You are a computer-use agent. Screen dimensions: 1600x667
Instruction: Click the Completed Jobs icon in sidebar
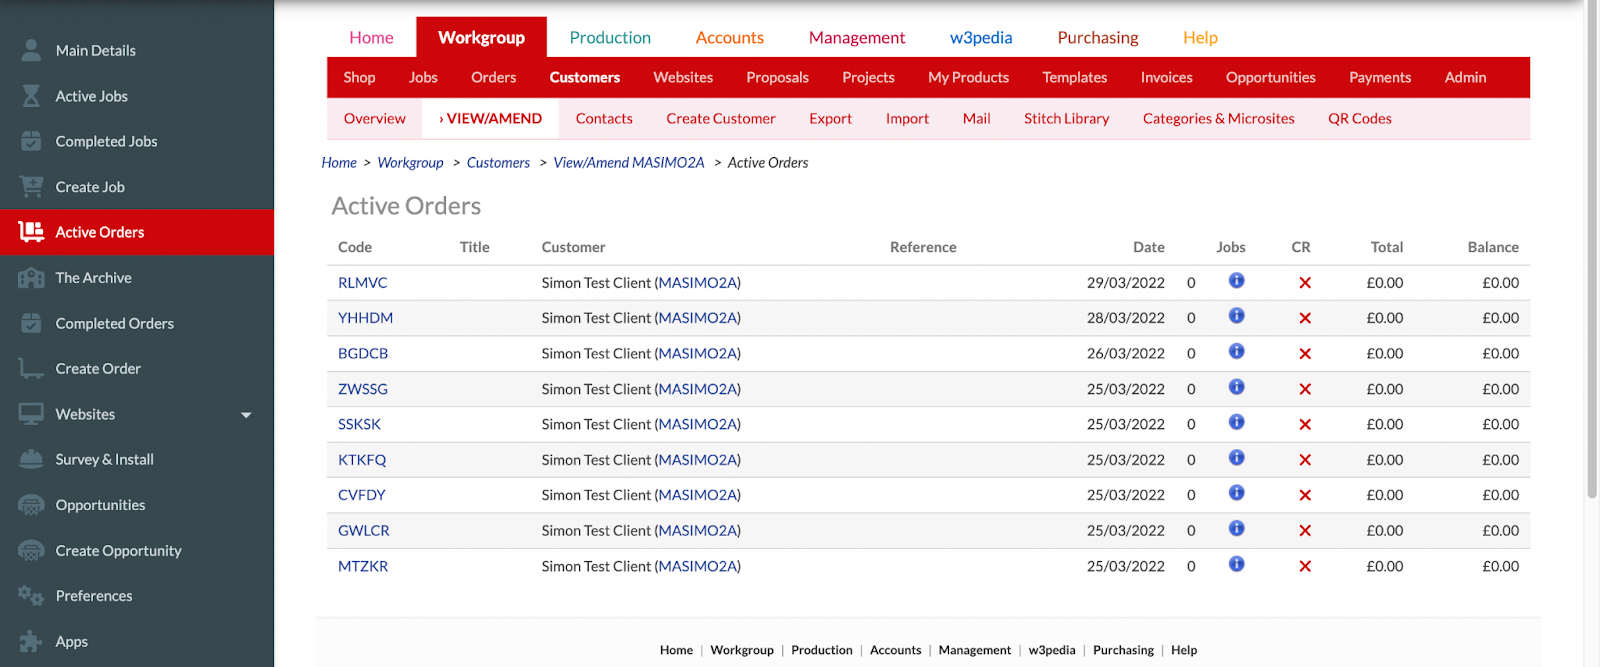click(31, 141)
